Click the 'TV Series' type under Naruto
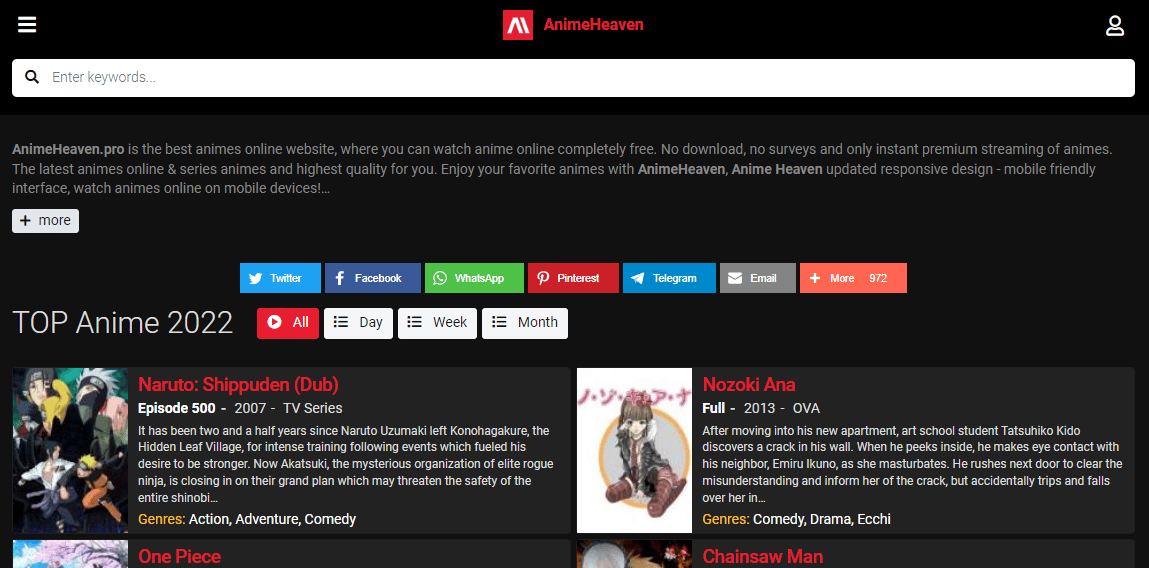The height and width of the screenshot is (568, 1149). 313,408
